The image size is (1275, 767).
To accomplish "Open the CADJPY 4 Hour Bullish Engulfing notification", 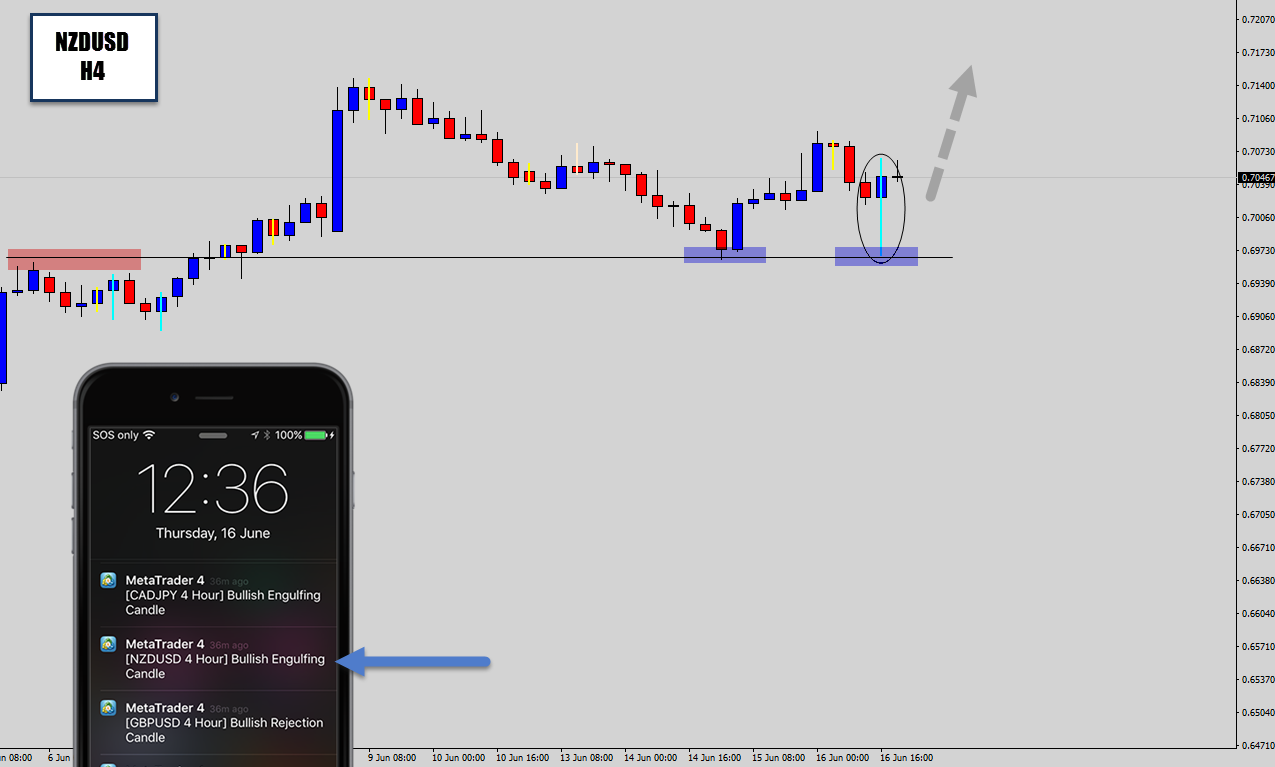I will click(x=213, y=594).
